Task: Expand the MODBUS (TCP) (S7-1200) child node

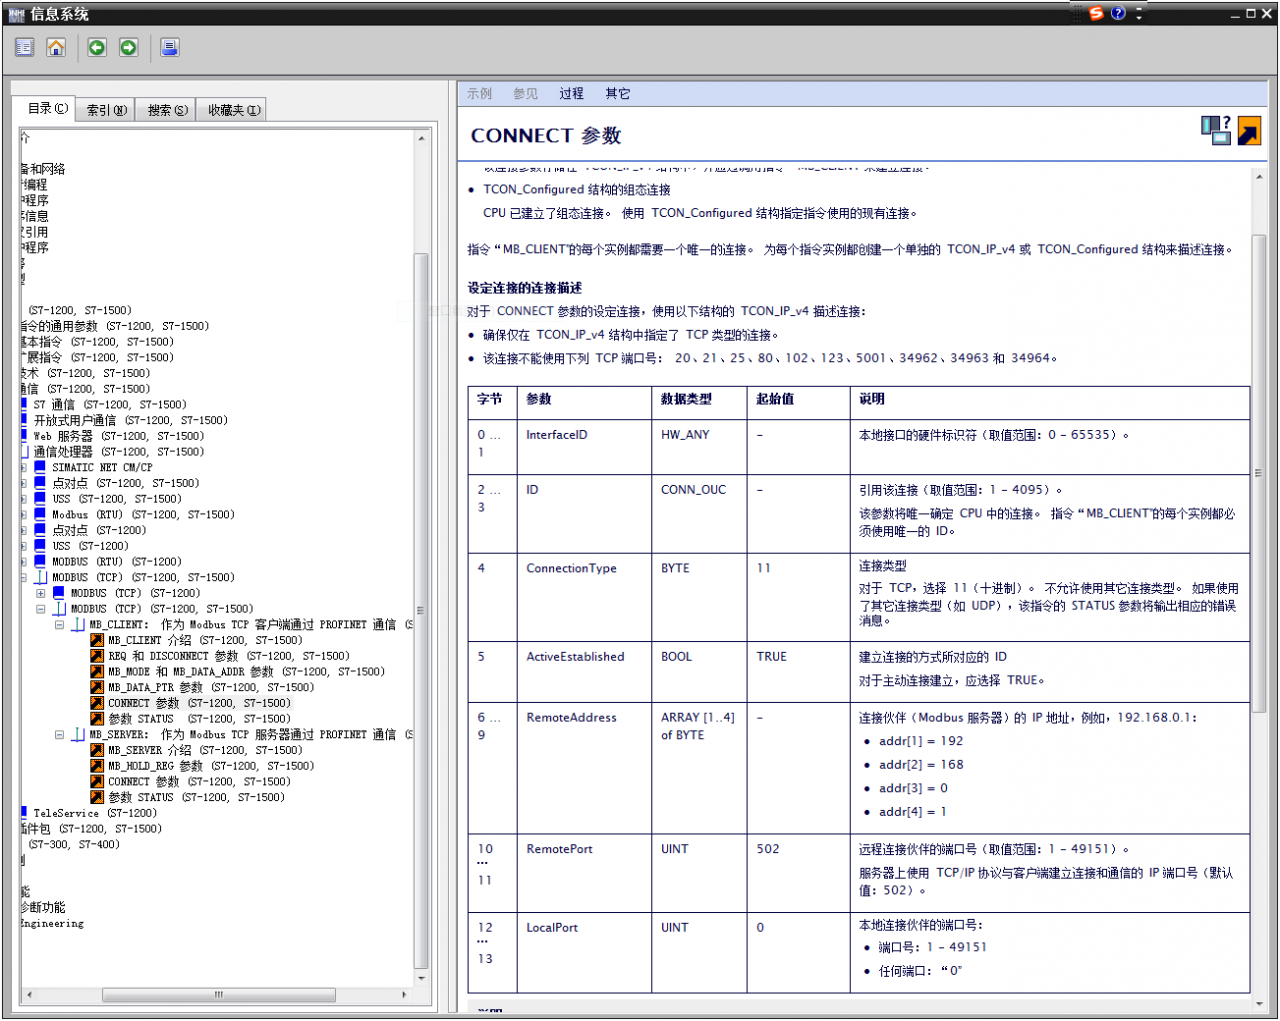Action: [x=40, y=593]
